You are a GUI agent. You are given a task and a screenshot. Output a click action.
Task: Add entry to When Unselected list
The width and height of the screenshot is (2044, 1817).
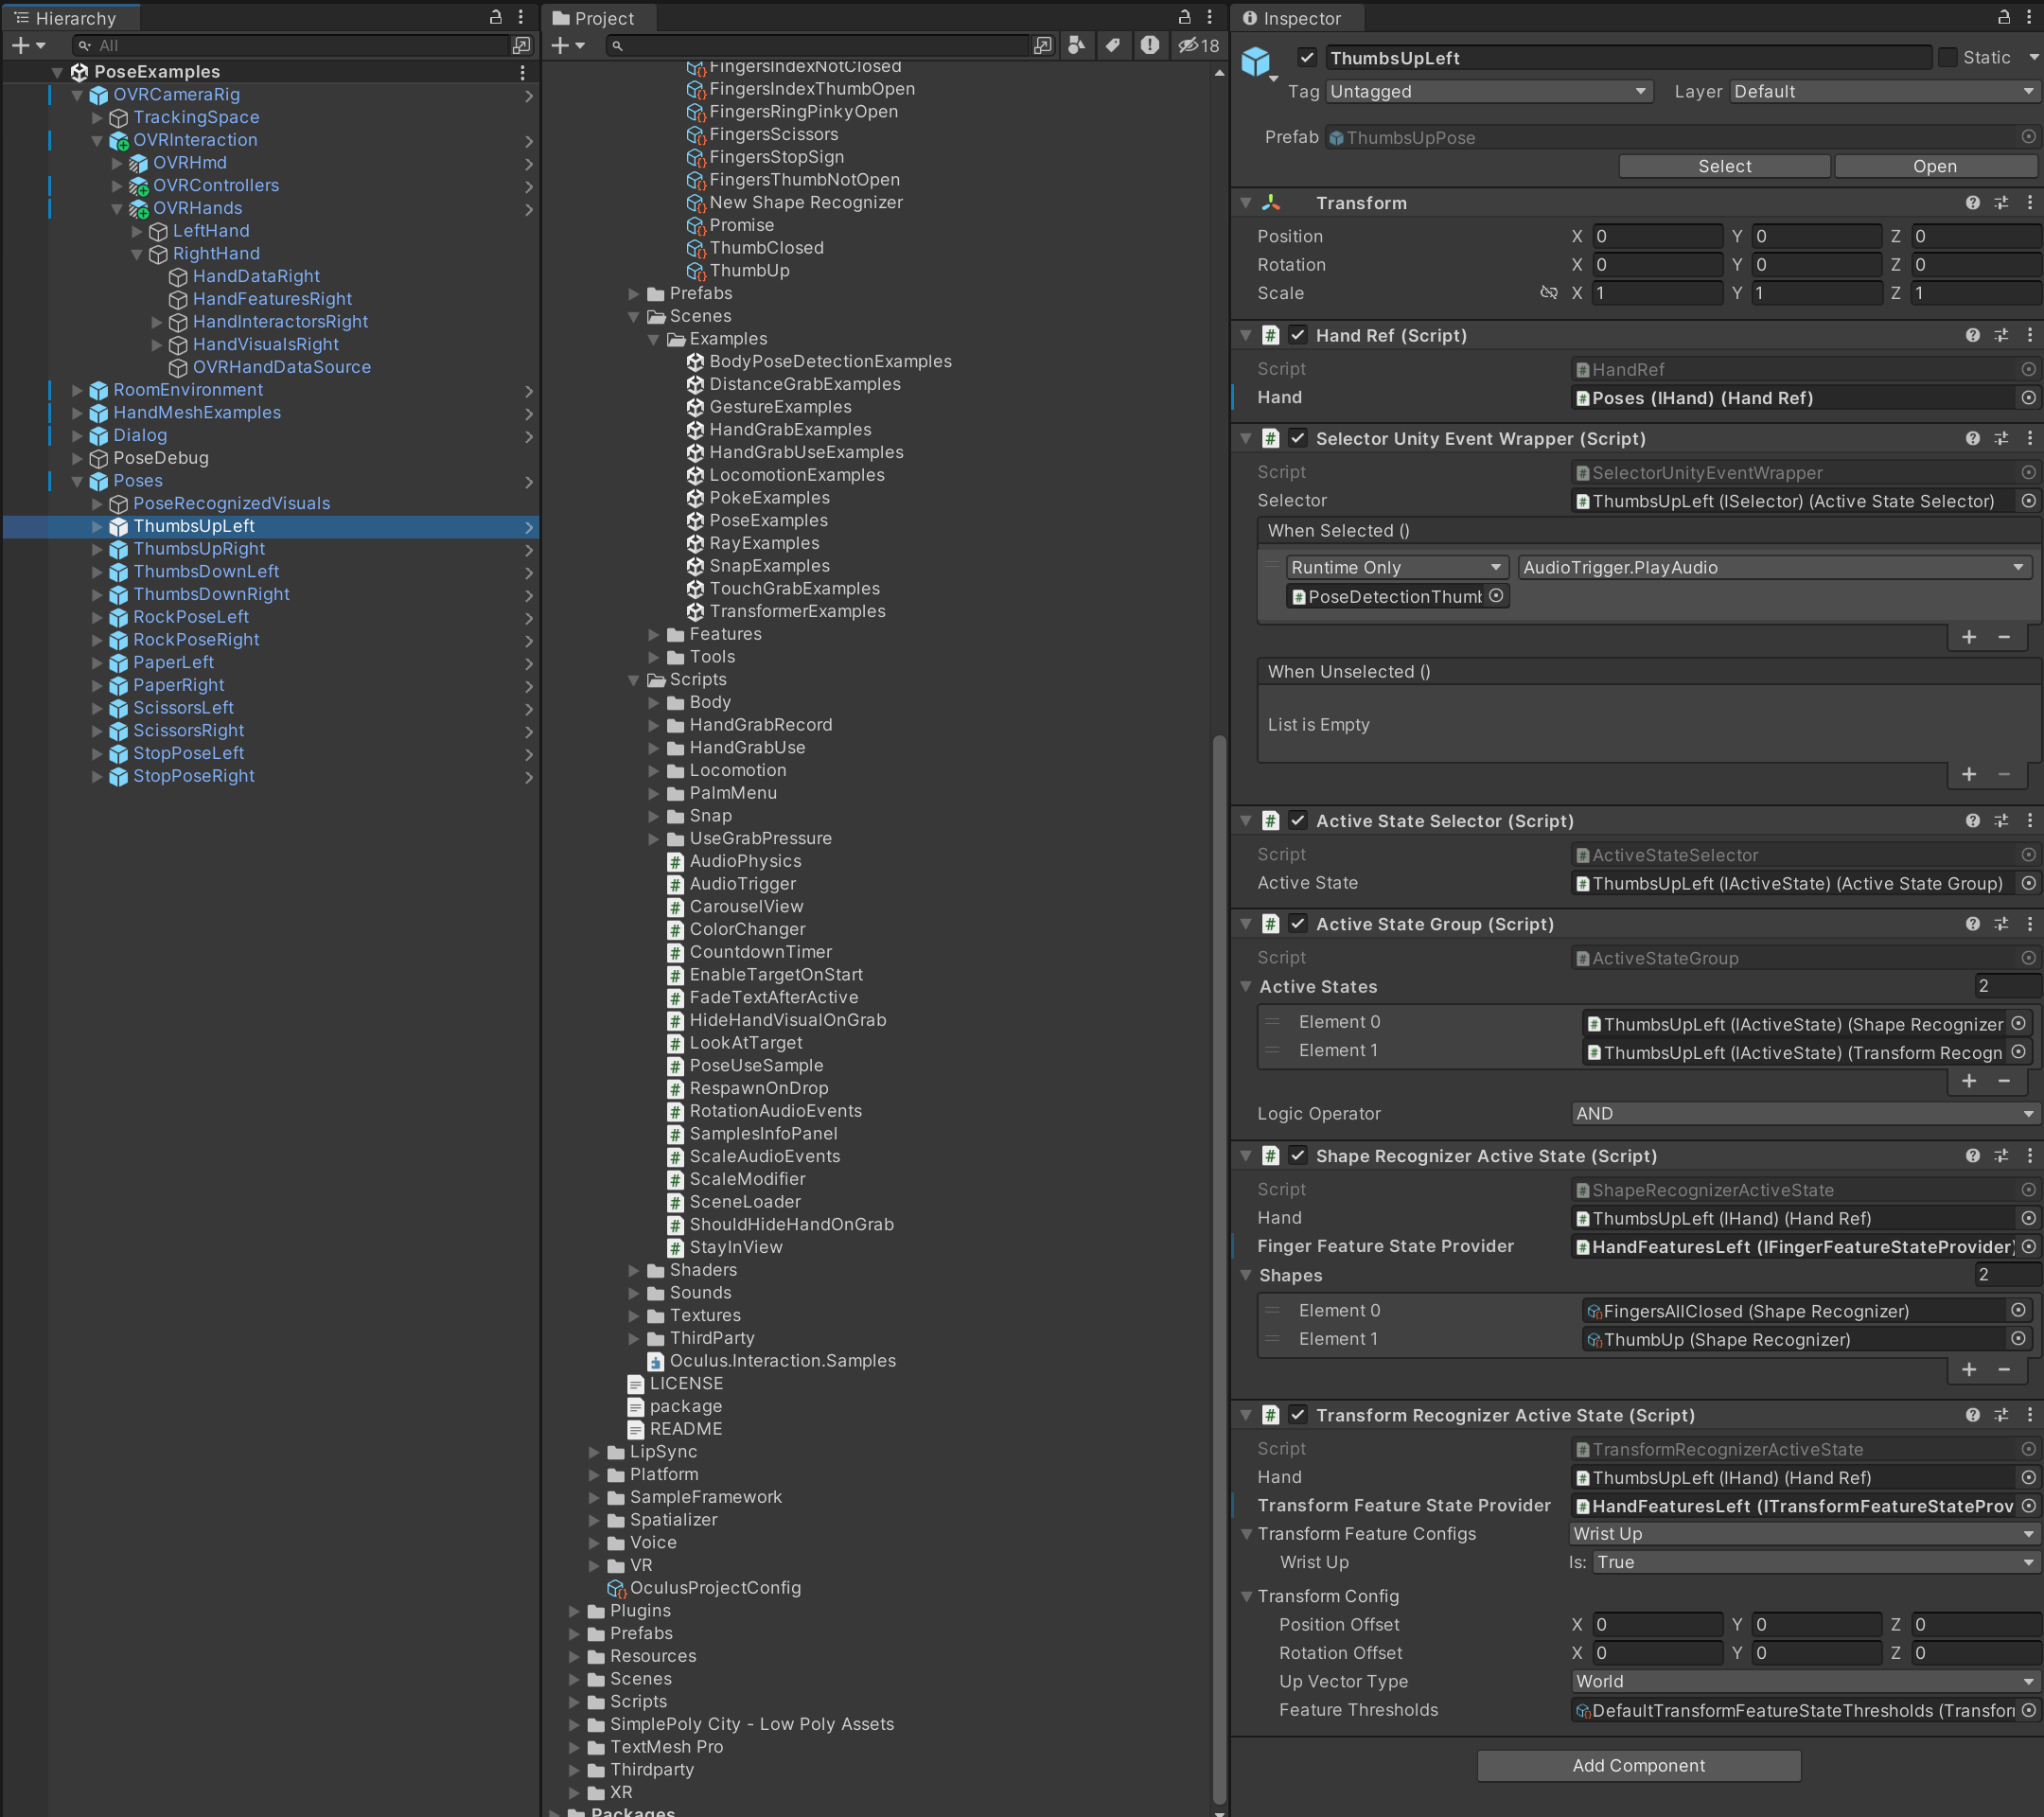pyautogui.click(x=1968, y=774)
